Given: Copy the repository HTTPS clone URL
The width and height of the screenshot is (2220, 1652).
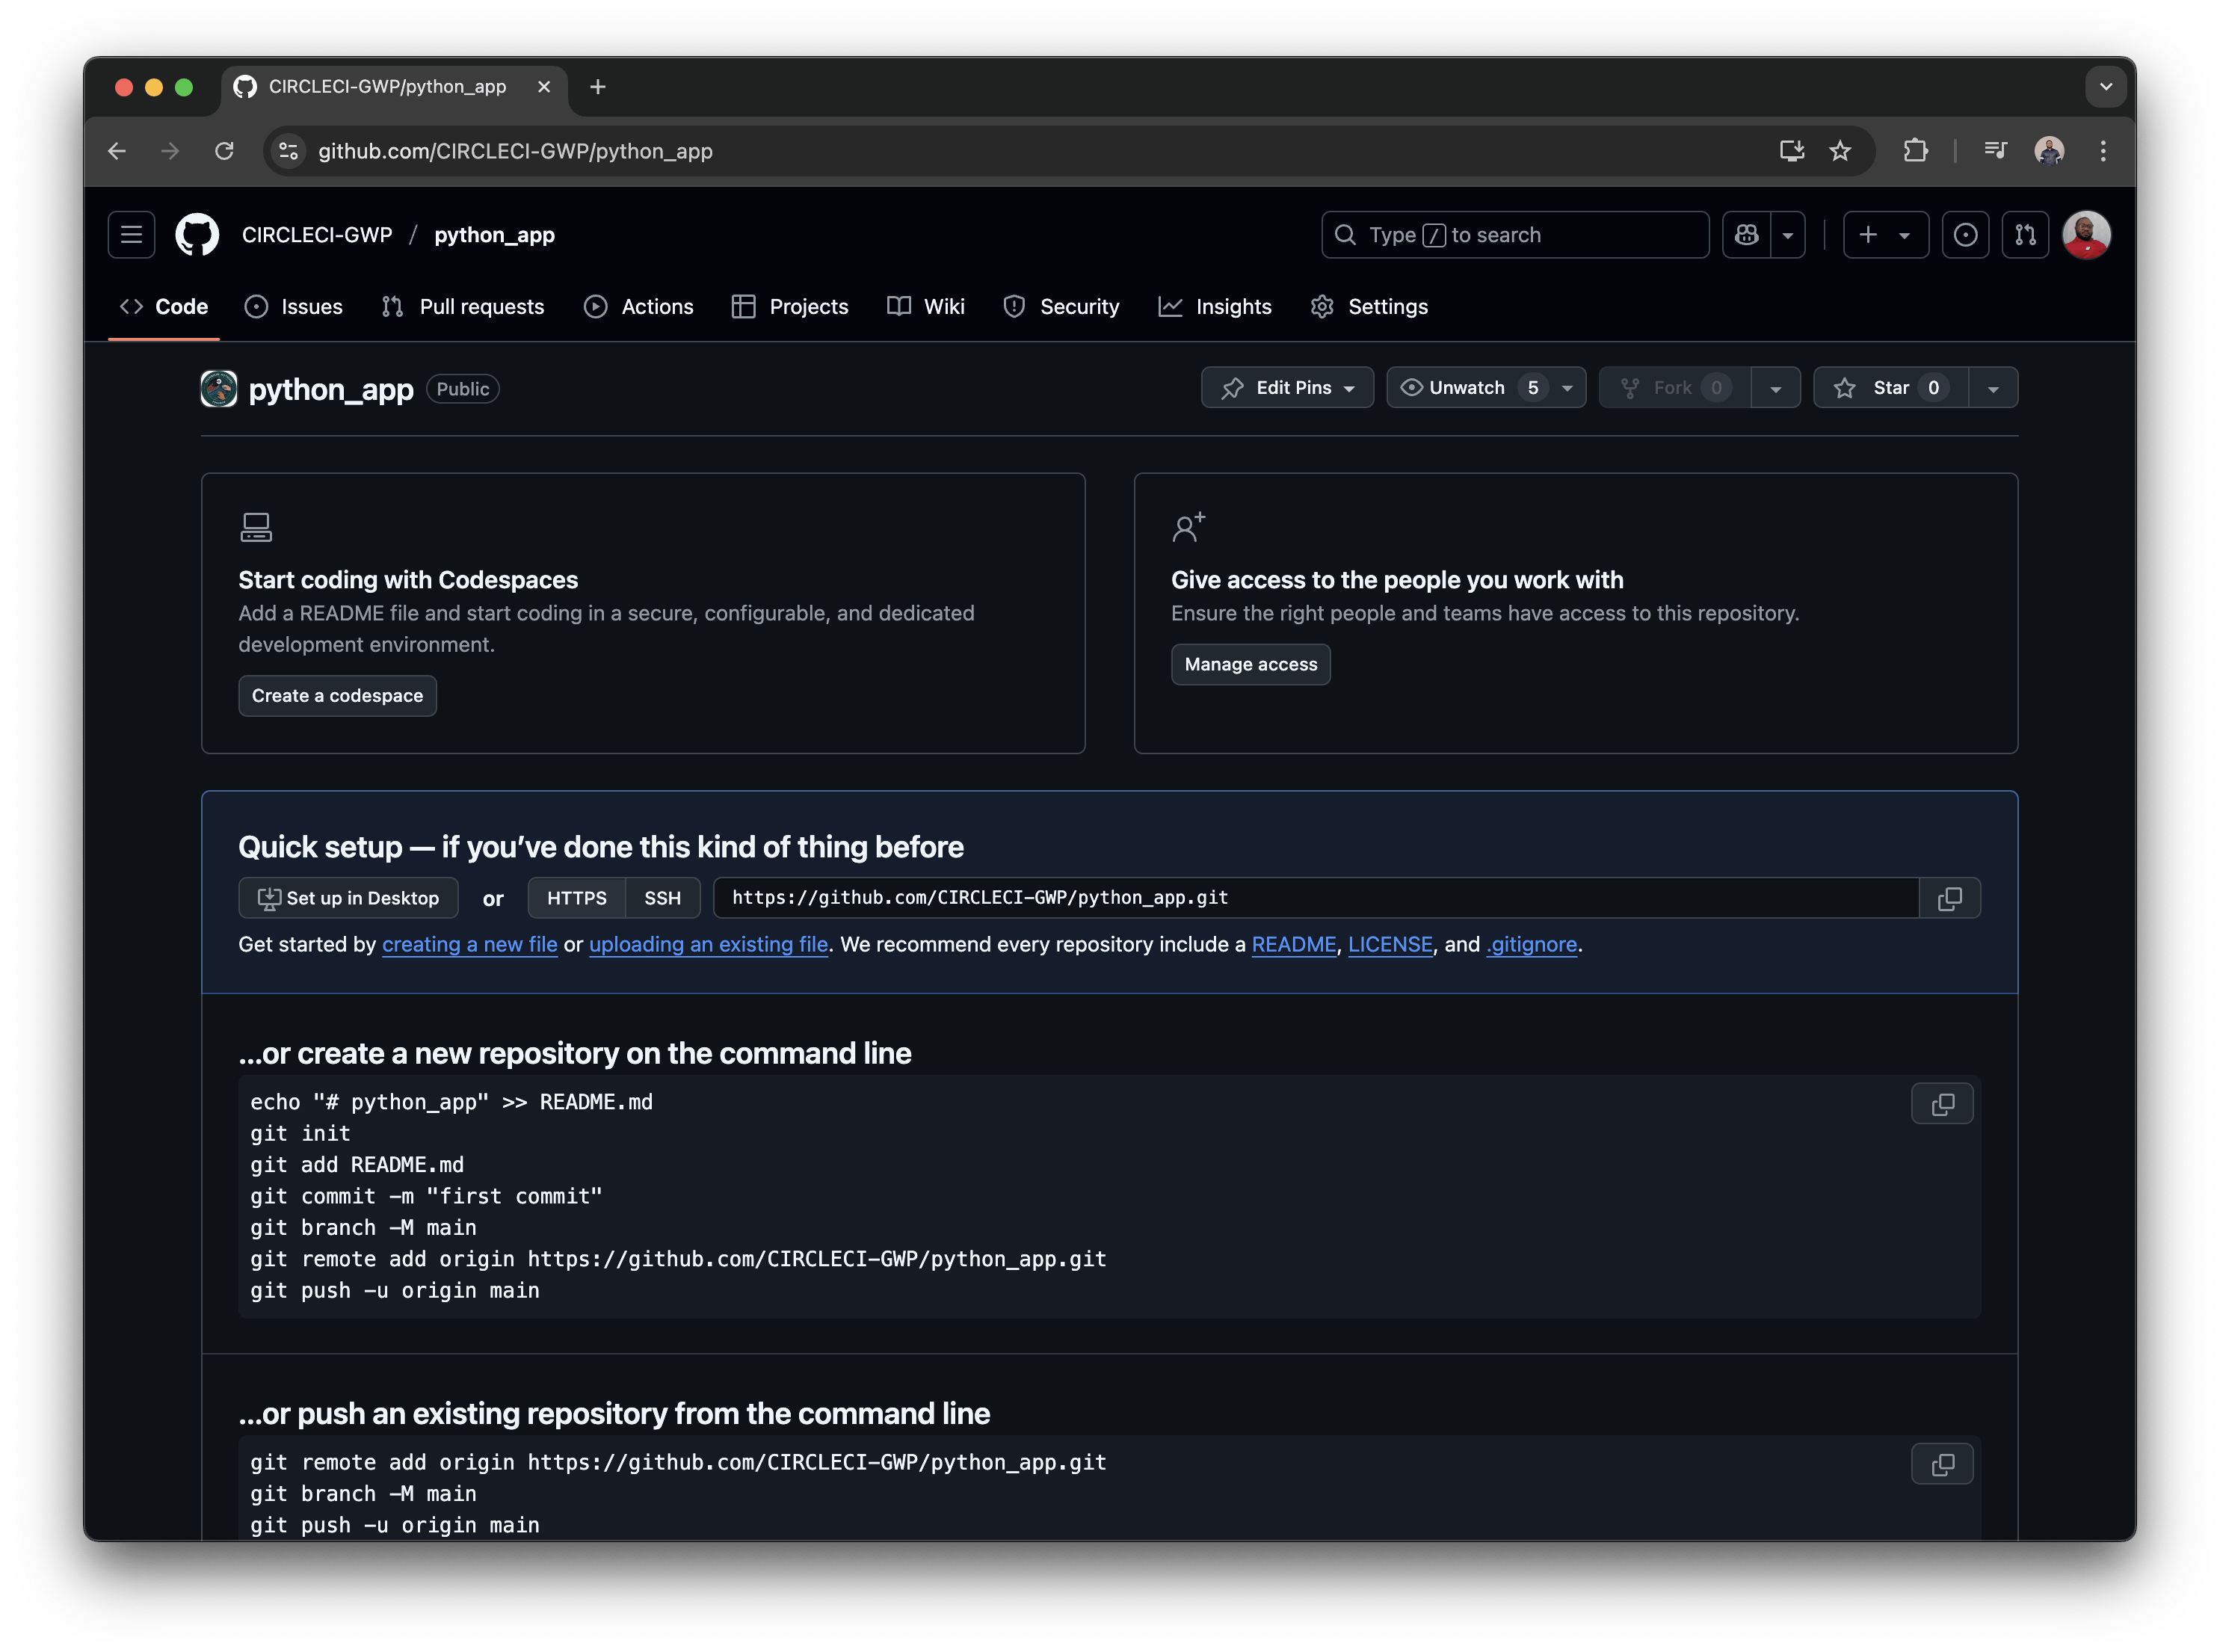Looking at the screenshot, I should pyautogui.click(x=1950, y=898).
